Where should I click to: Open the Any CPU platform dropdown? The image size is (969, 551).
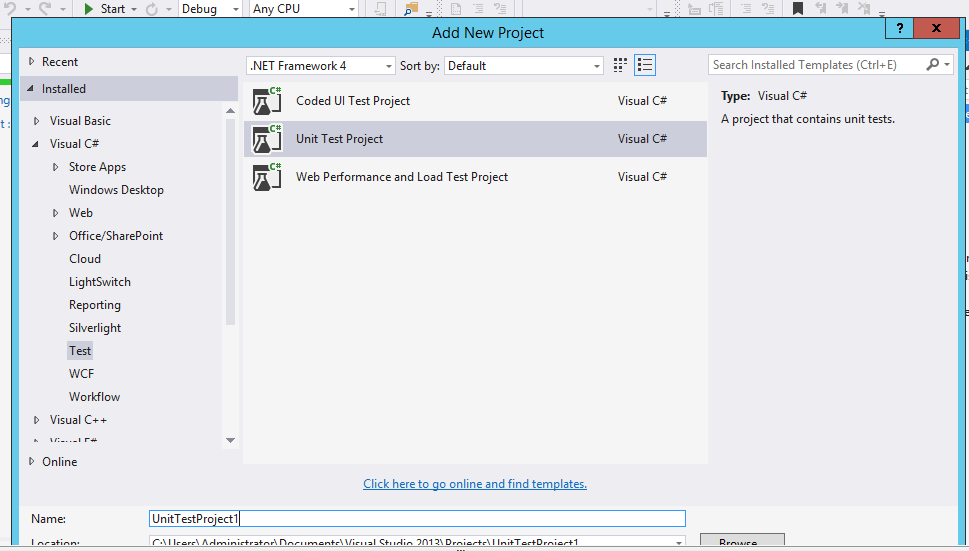tap(303, 9)
